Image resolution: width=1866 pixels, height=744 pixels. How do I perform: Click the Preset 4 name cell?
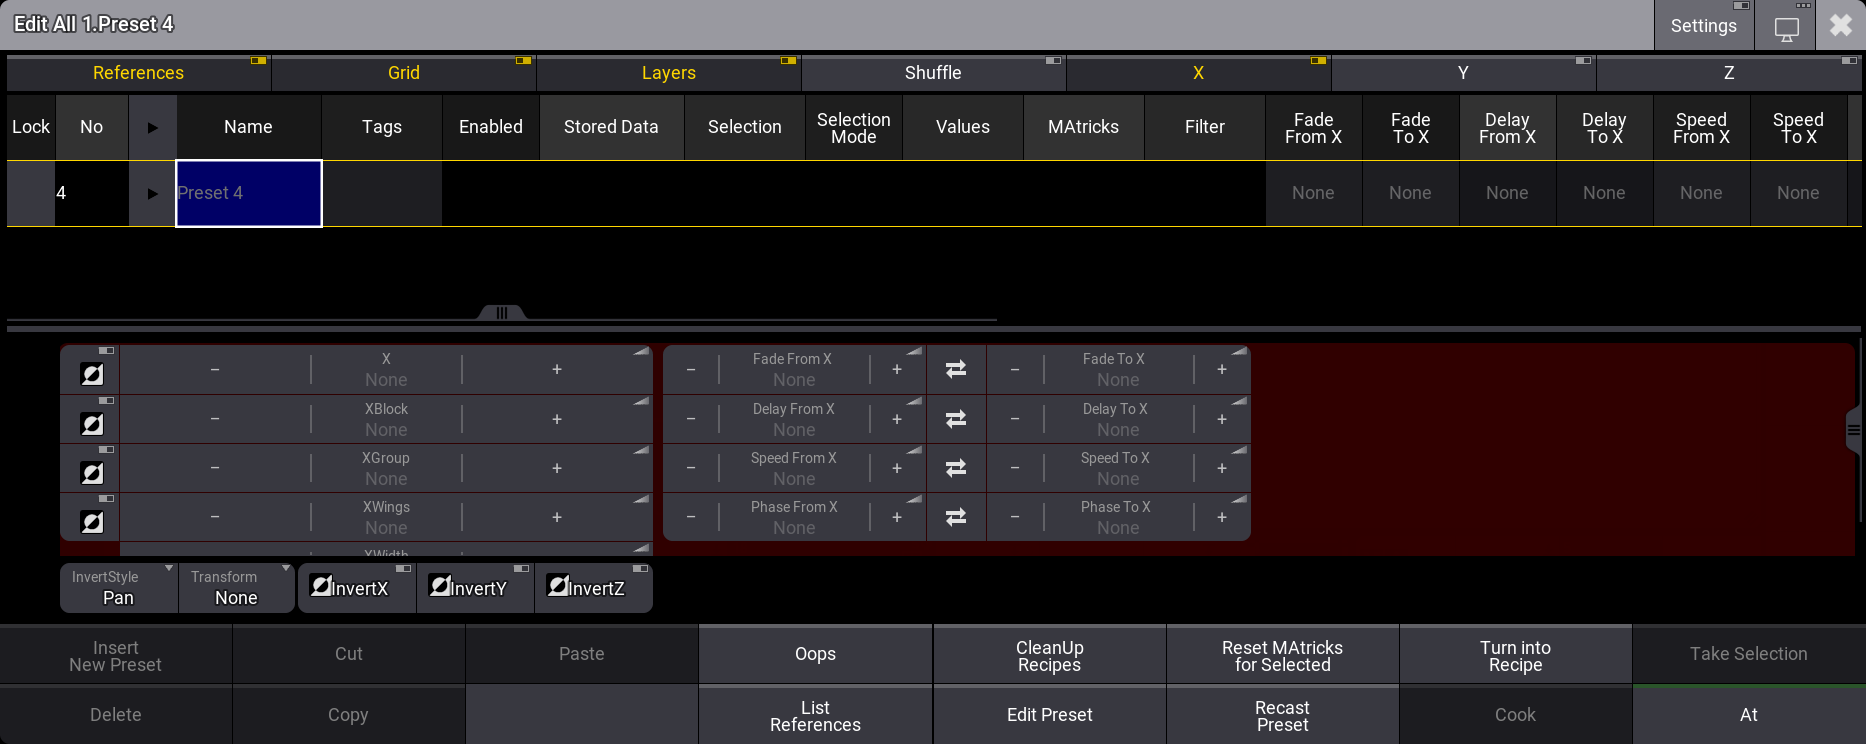pyautogui.click(x=249, y=193)
